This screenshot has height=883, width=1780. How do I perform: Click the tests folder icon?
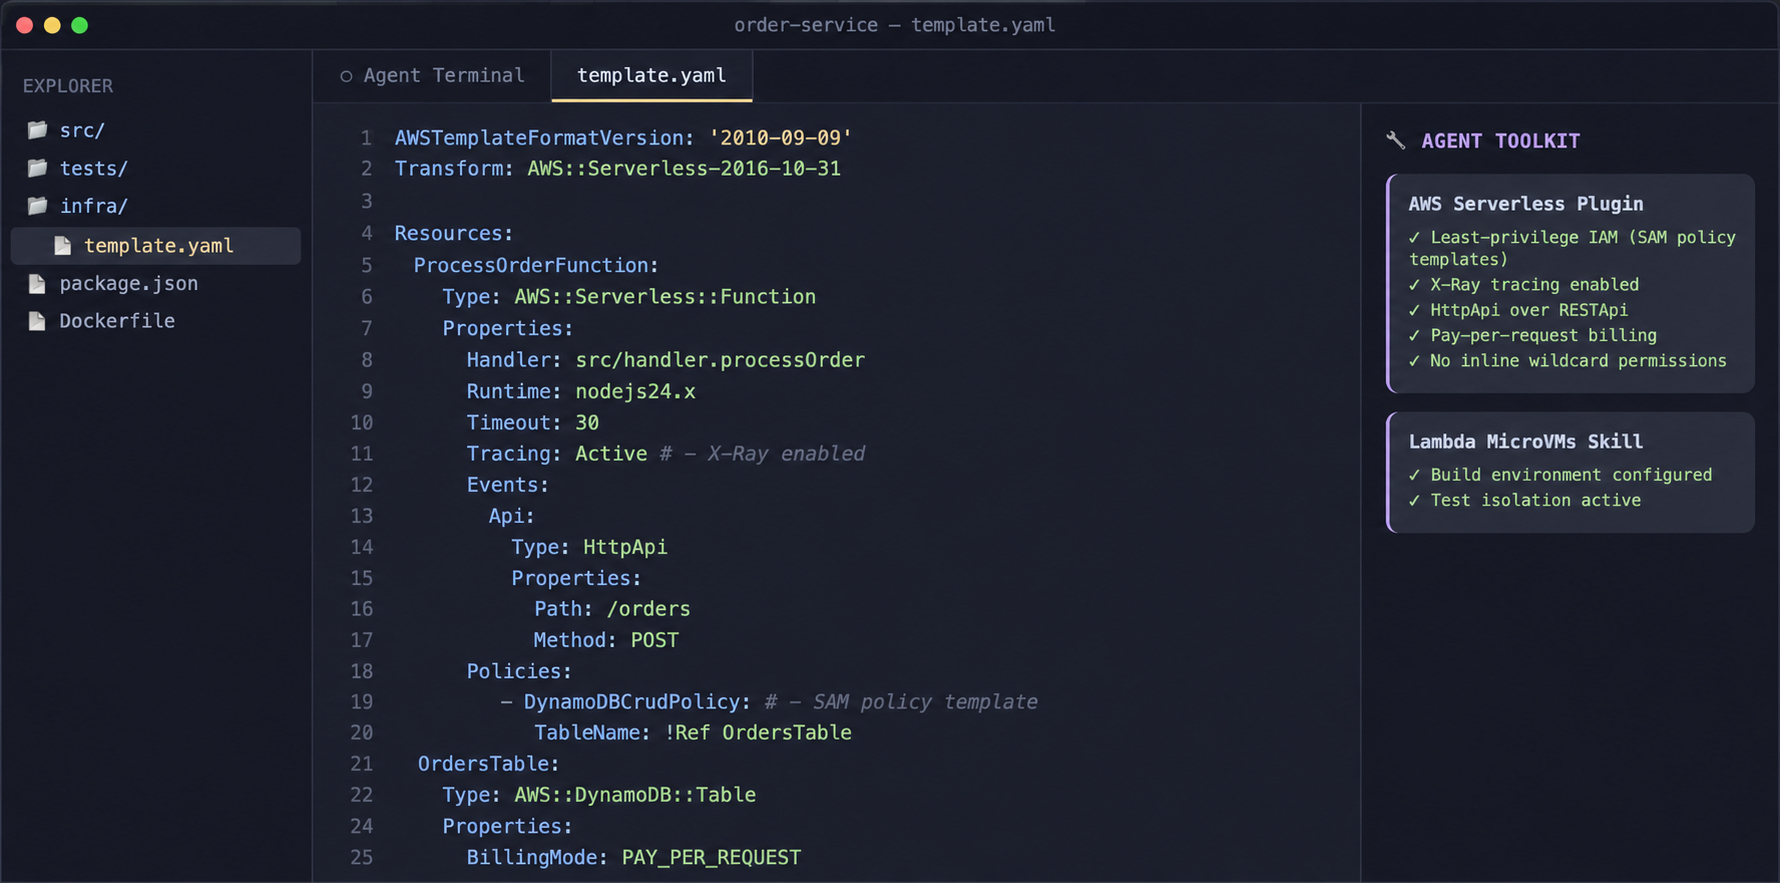[x=38, y=168]
